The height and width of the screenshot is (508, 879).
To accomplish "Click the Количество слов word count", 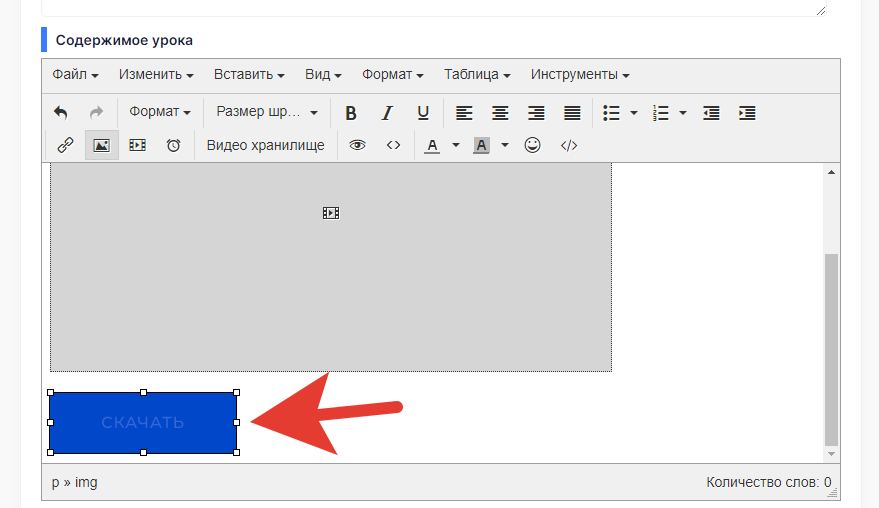I will click(x=769, y=482).
